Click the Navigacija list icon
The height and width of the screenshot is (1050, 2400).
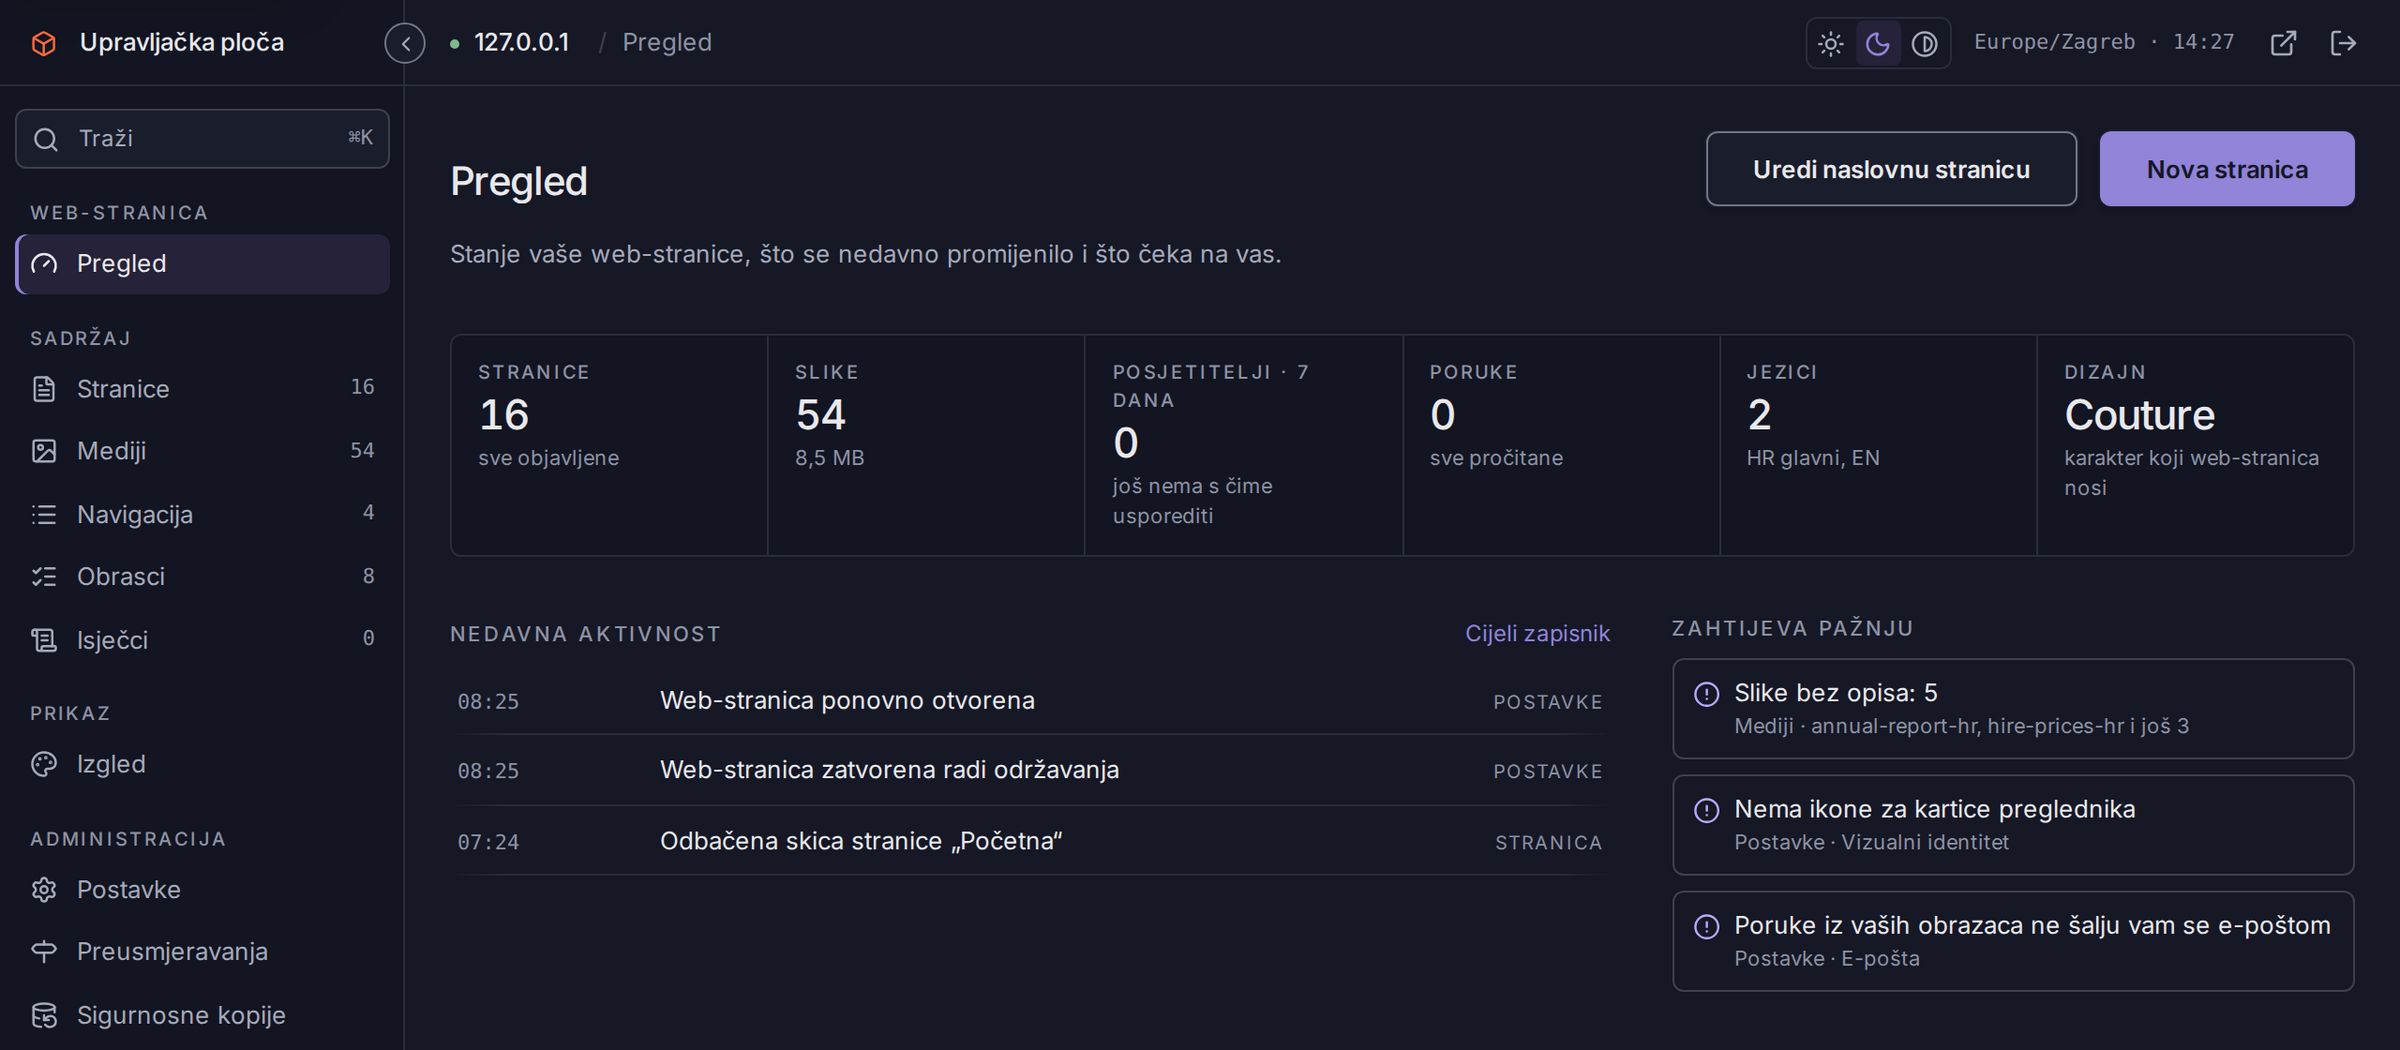pyautogui.click(x=44, y=514)
